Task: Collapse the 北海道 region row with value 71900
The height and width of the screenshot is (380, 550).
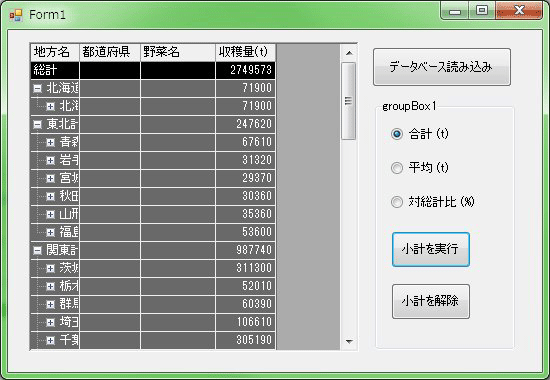Action: (x=38, y=88)
